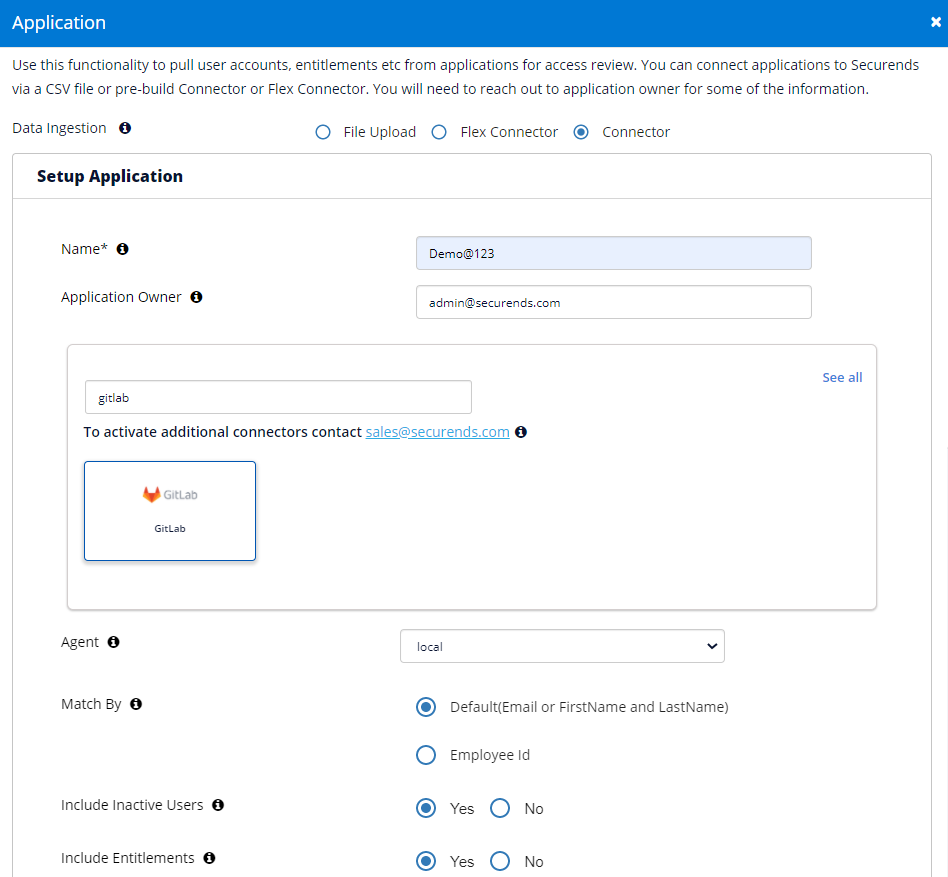Open info icon beside Include Inactive Users

[218, 804]
